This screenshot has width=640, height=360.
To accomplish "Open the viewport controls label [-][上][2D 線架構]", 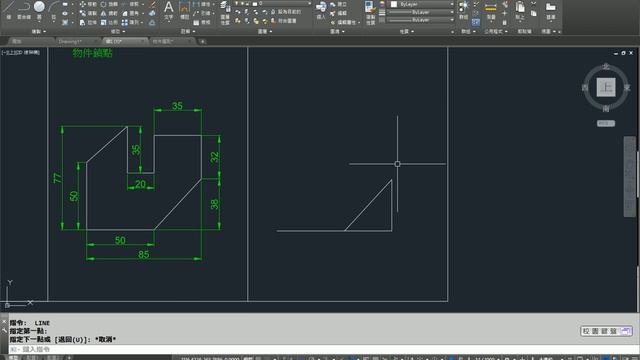I will [x=21, y=52].
